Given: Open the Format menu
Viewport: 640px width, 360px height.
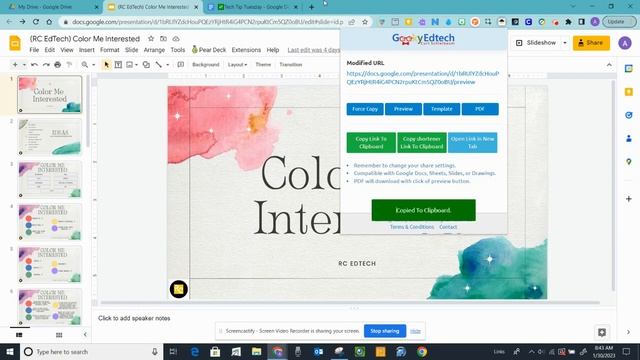Looking at the screenshot, I should click(109, 50).
